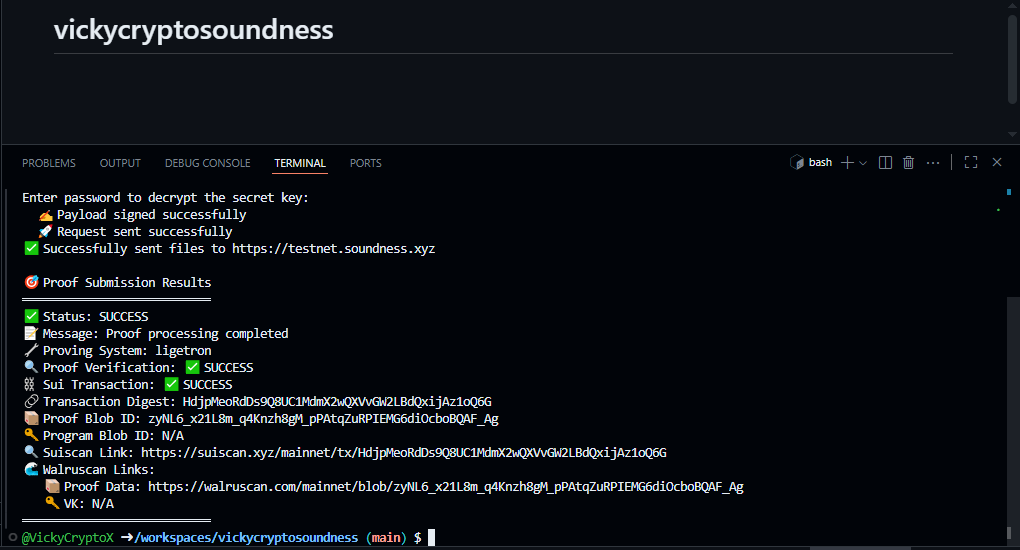Switch to the PORTS tab
Image resolution: width=1020 pixels, height=550 pixels.
[x=366, y=163]
